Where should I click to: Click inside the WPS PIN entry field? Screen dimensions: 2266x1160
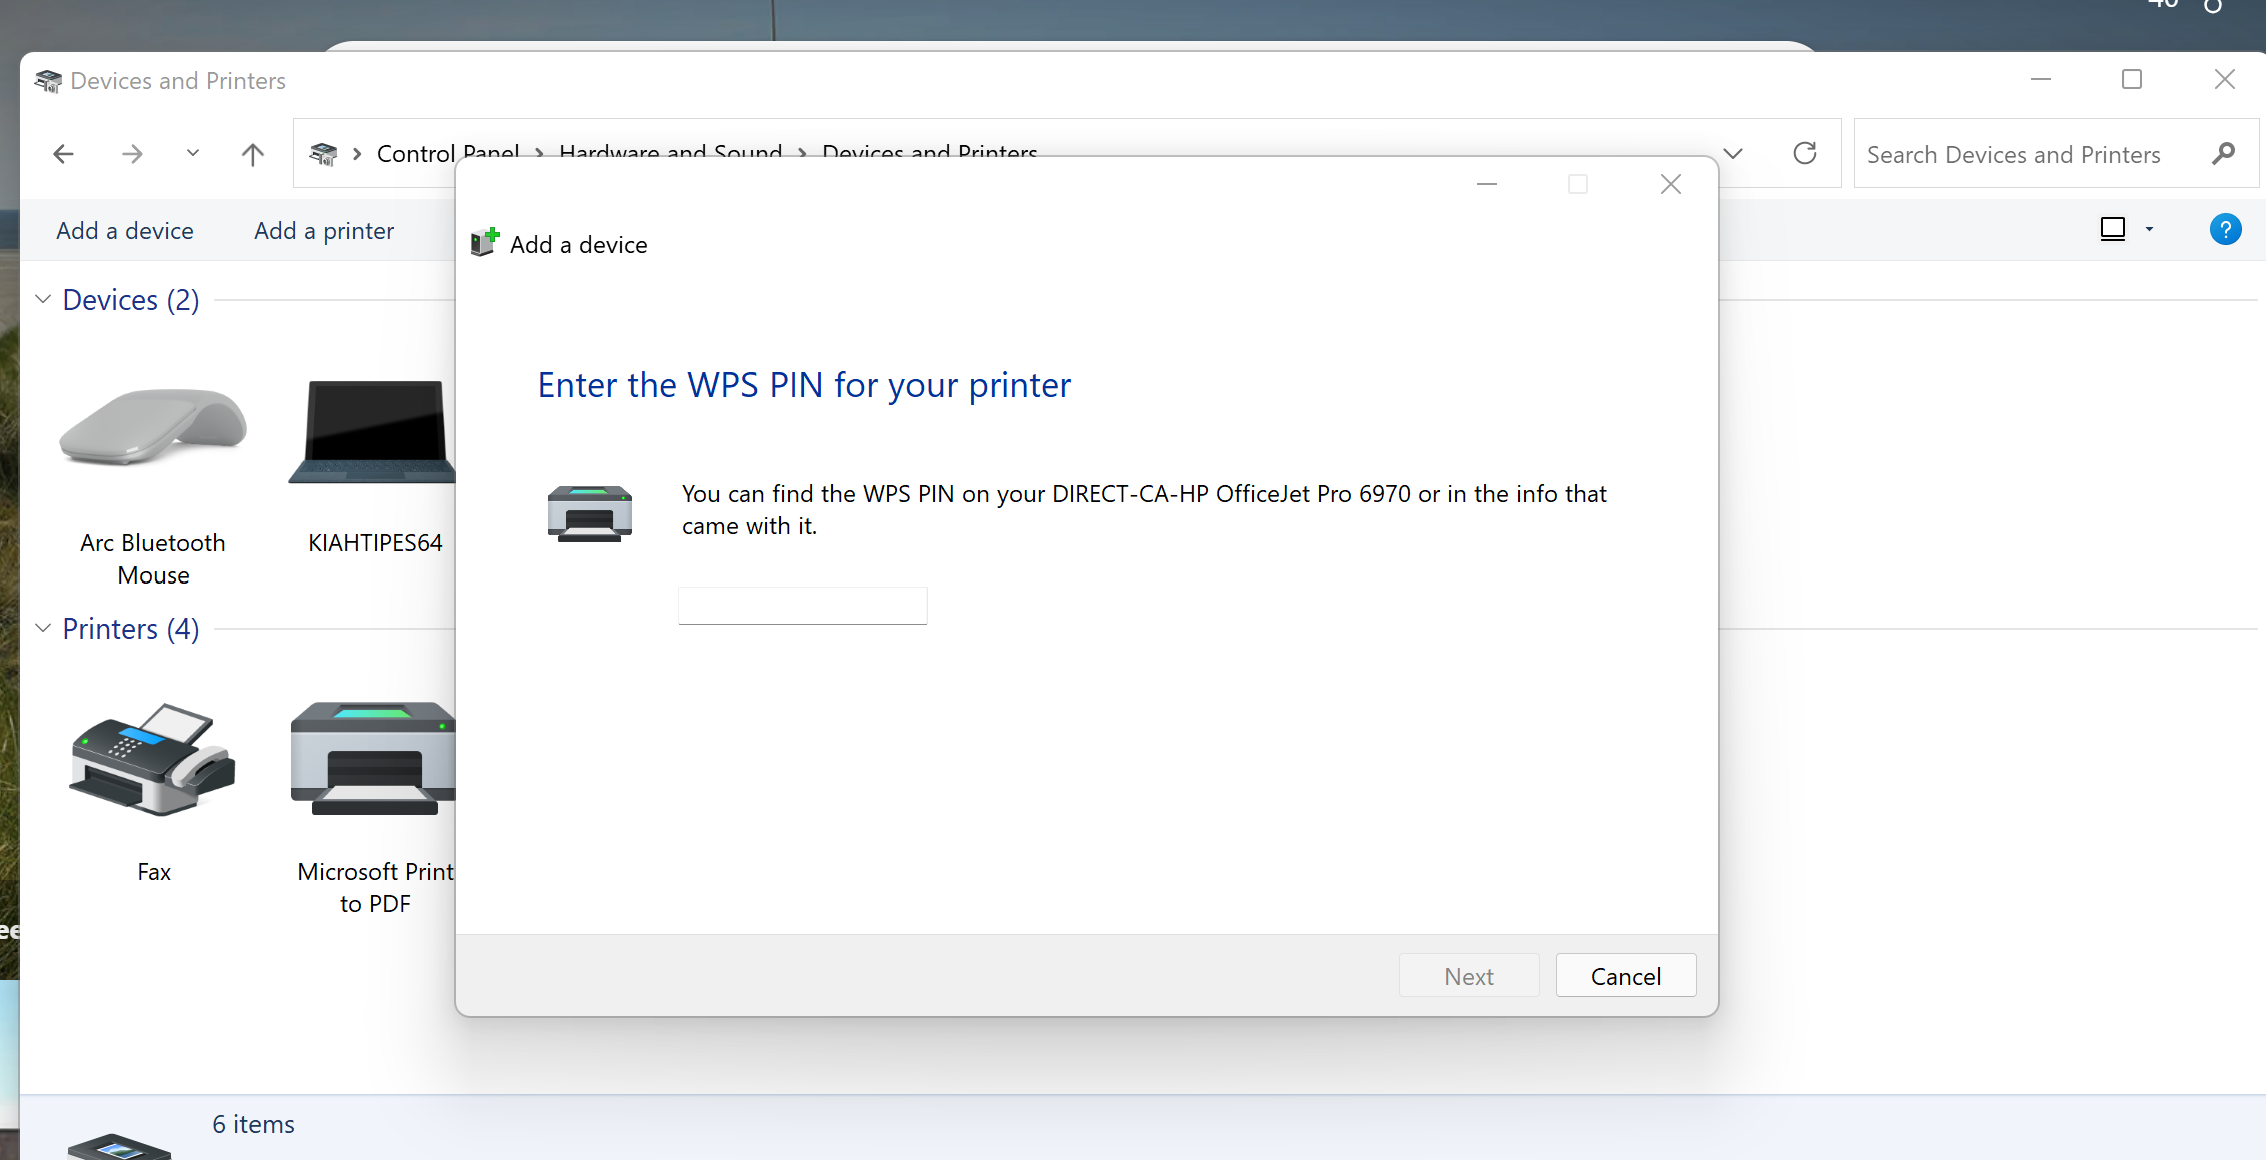pos(802,605)
